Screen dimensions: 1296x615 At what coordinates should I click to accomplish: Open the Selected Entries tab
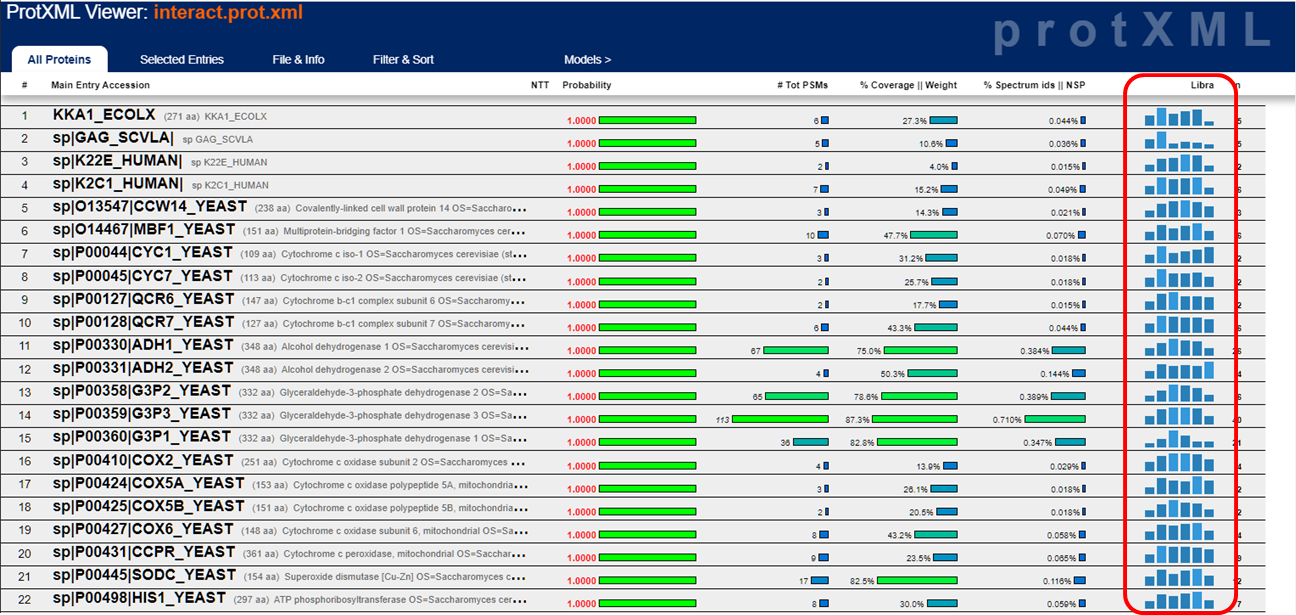(x=182, y=60)
